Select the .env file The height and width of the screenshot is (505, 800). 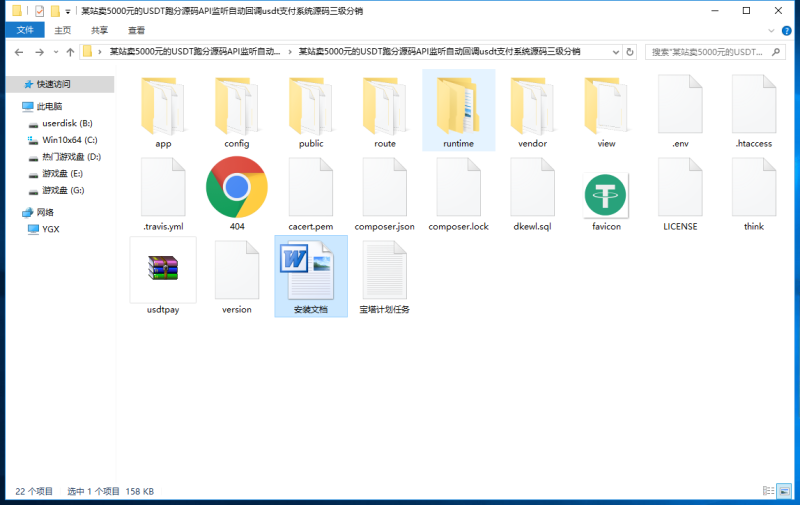click(680, 113)
